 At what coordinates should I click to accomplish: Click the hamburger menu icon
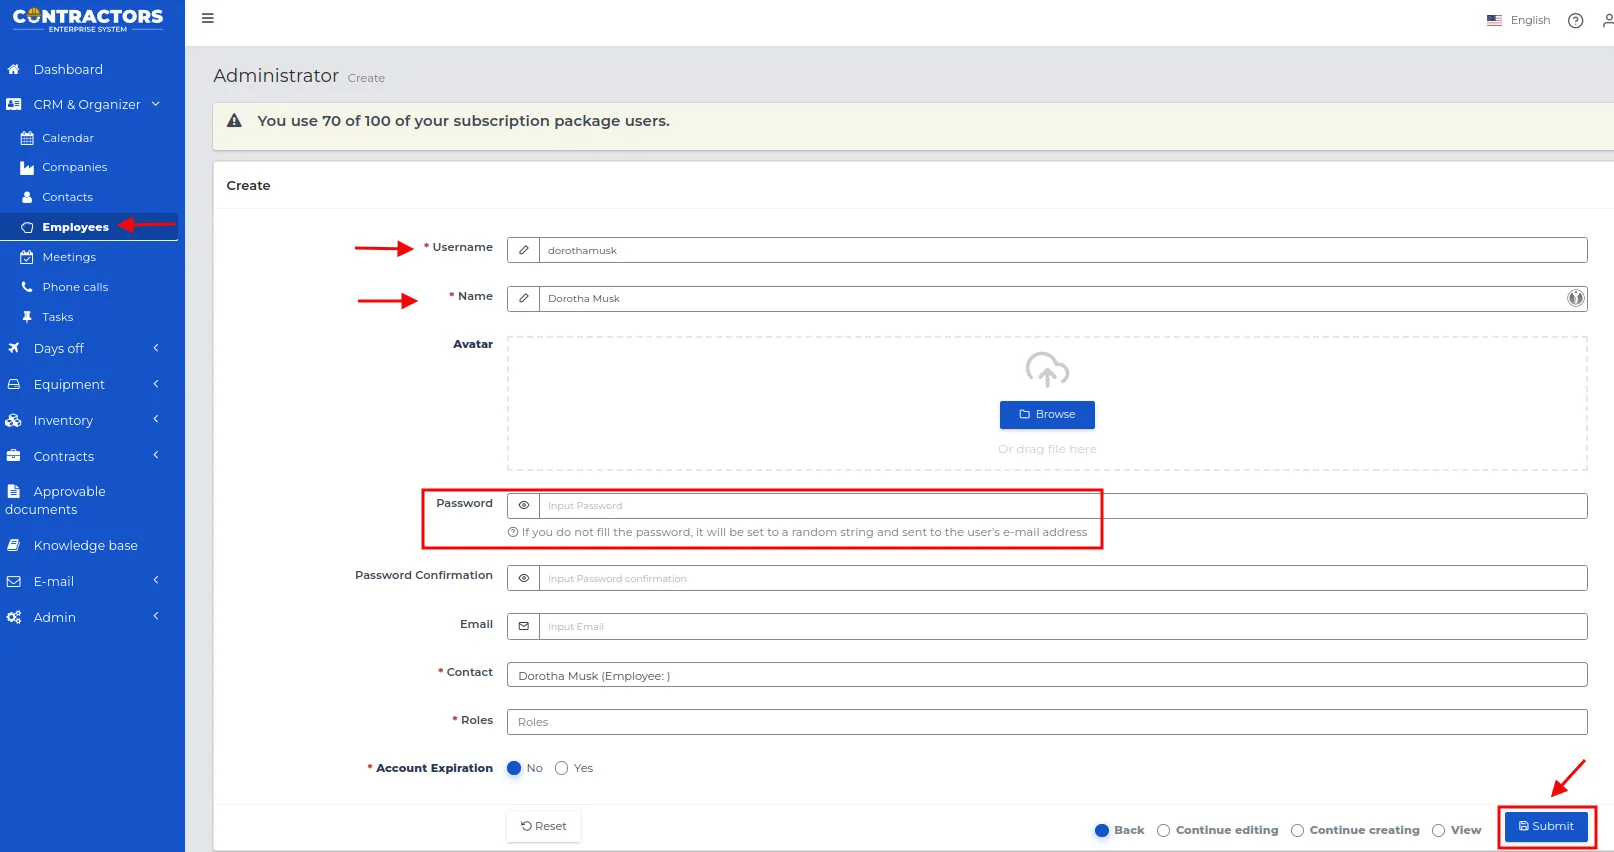point(208,18)
